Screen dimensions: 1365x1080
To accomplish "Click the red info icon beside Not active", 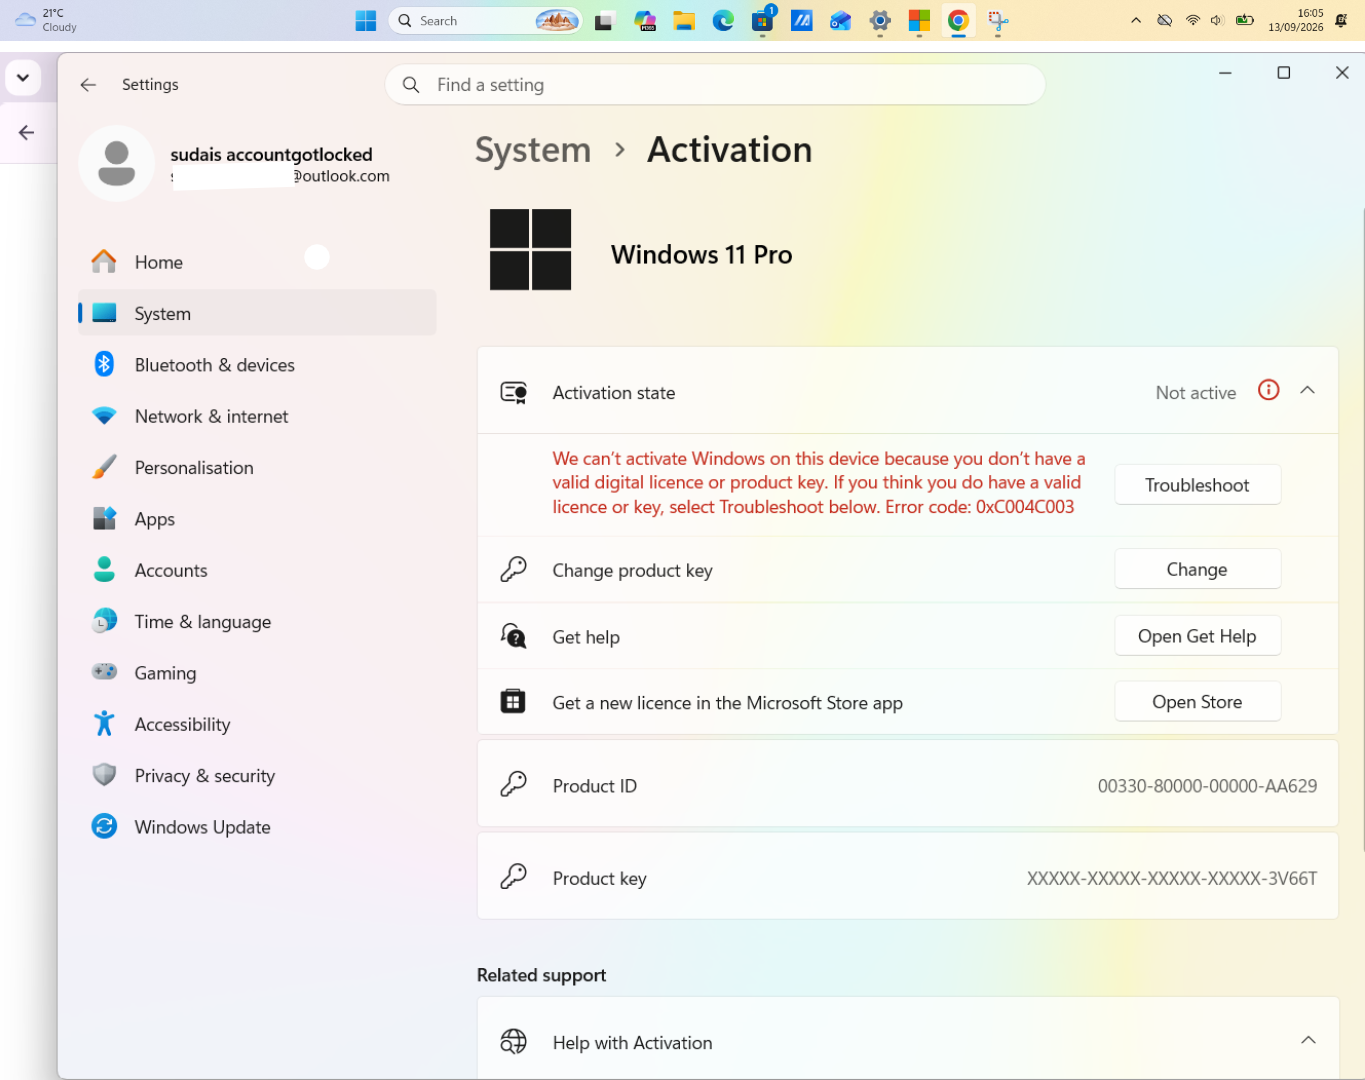I will (1268, 391).
